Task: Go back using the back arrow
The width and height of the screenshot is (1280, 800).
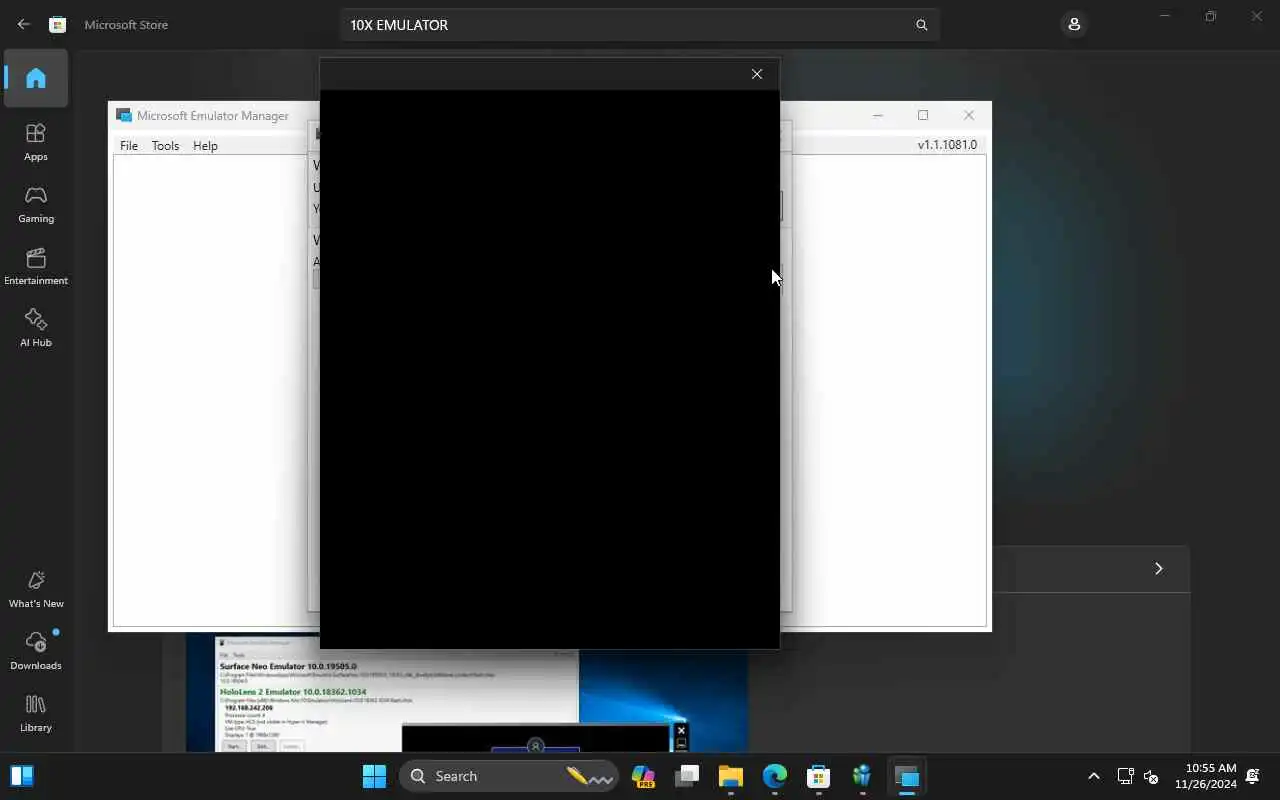Action: (24, 24)
